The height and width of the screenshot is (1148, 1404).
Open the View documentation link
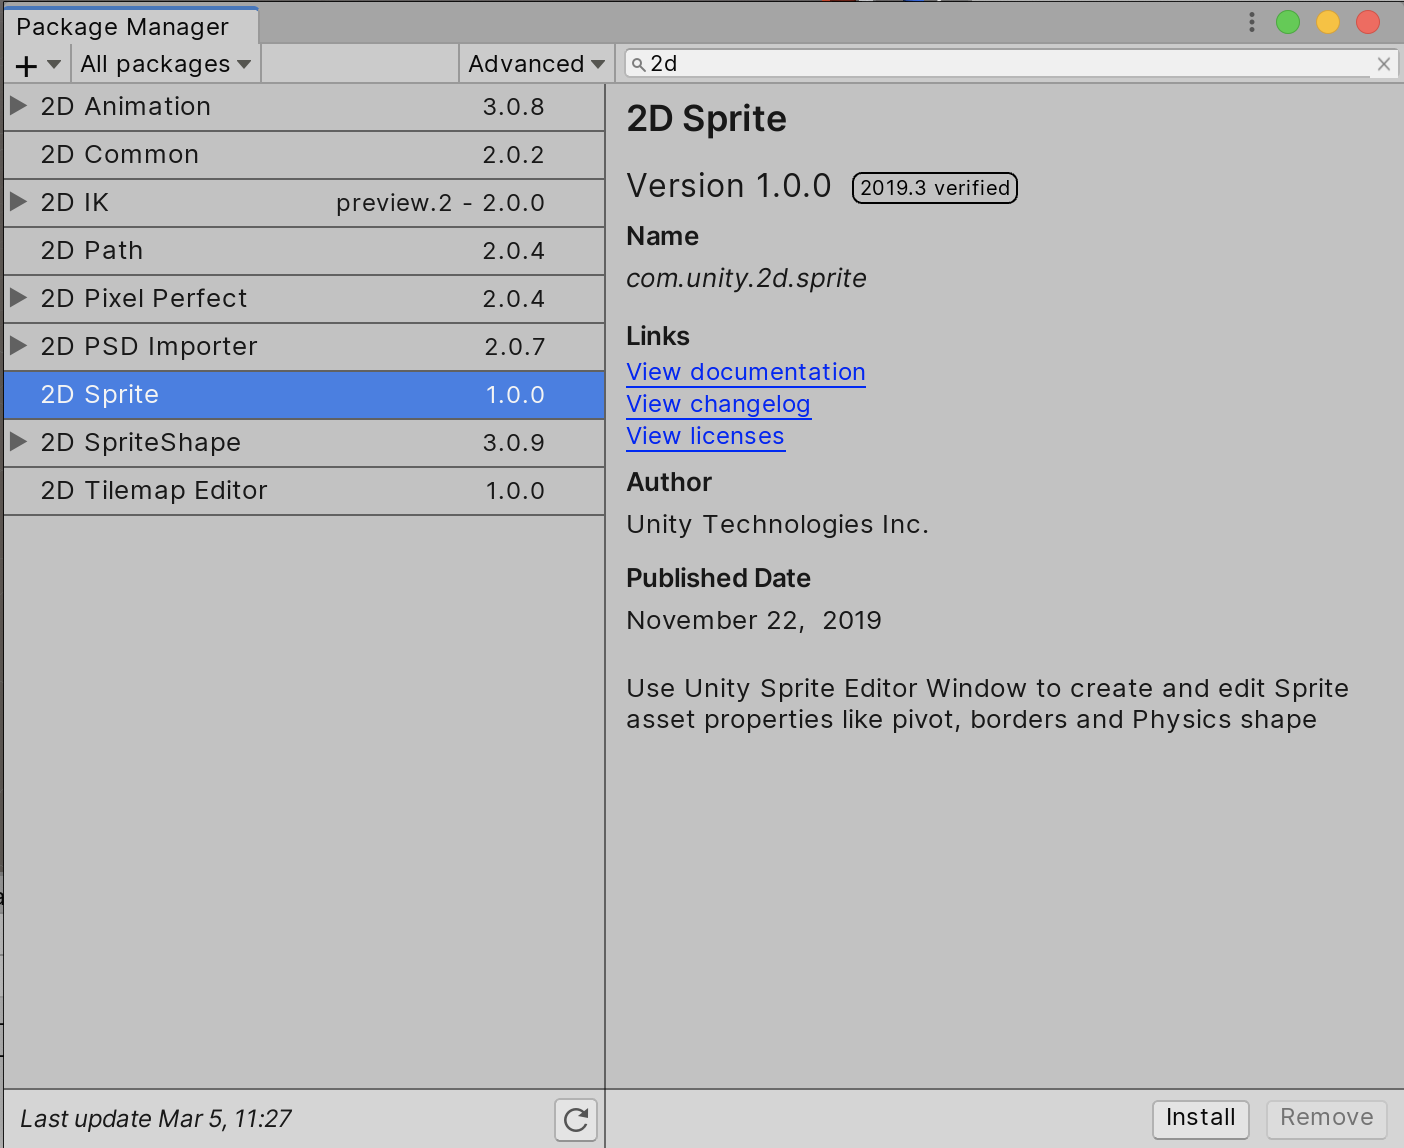[746, 372]
